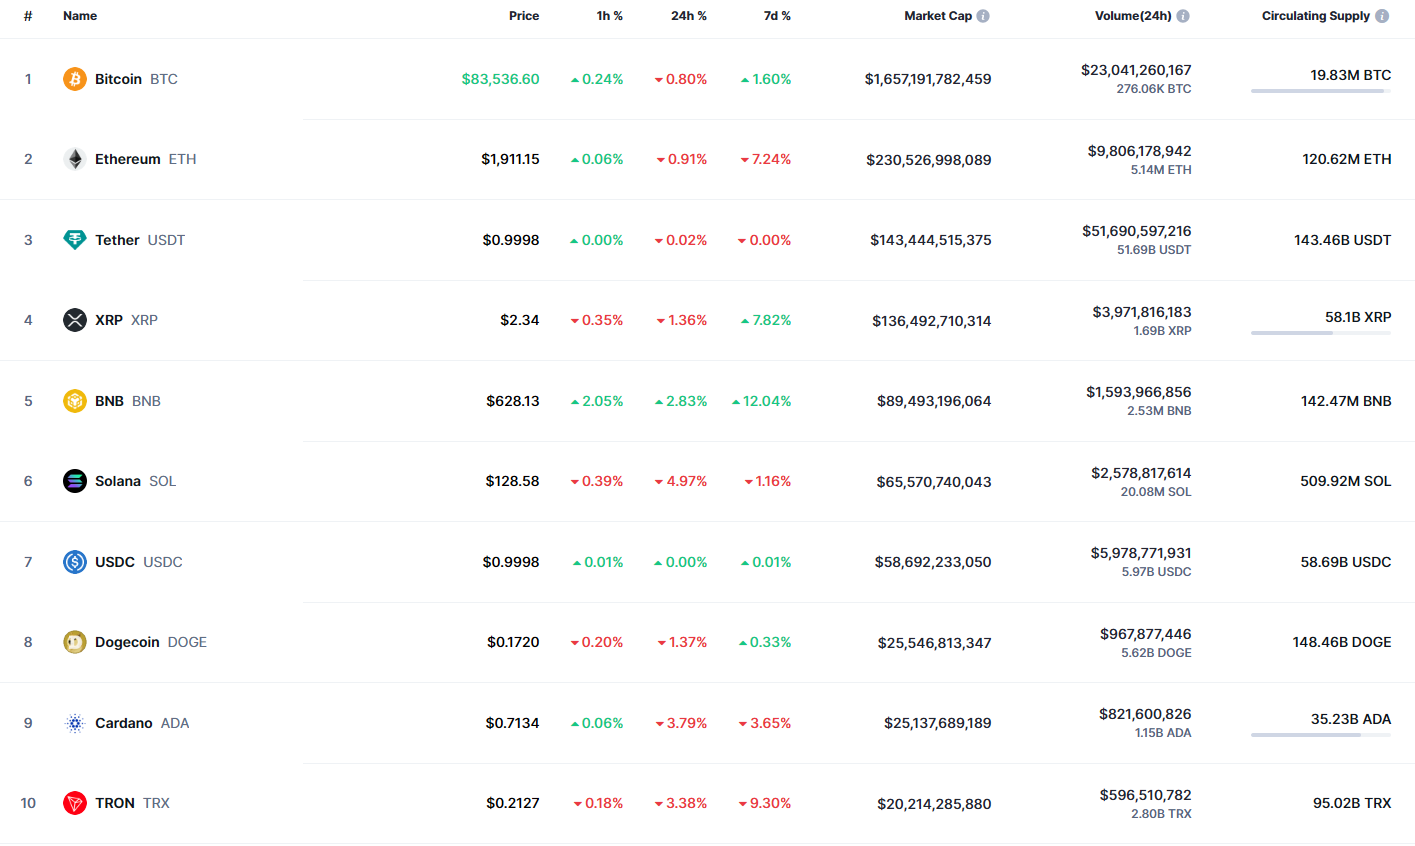1415x846 pixels.
Task: Click USDC volume $5,978,771,931
Action: 1141,553
